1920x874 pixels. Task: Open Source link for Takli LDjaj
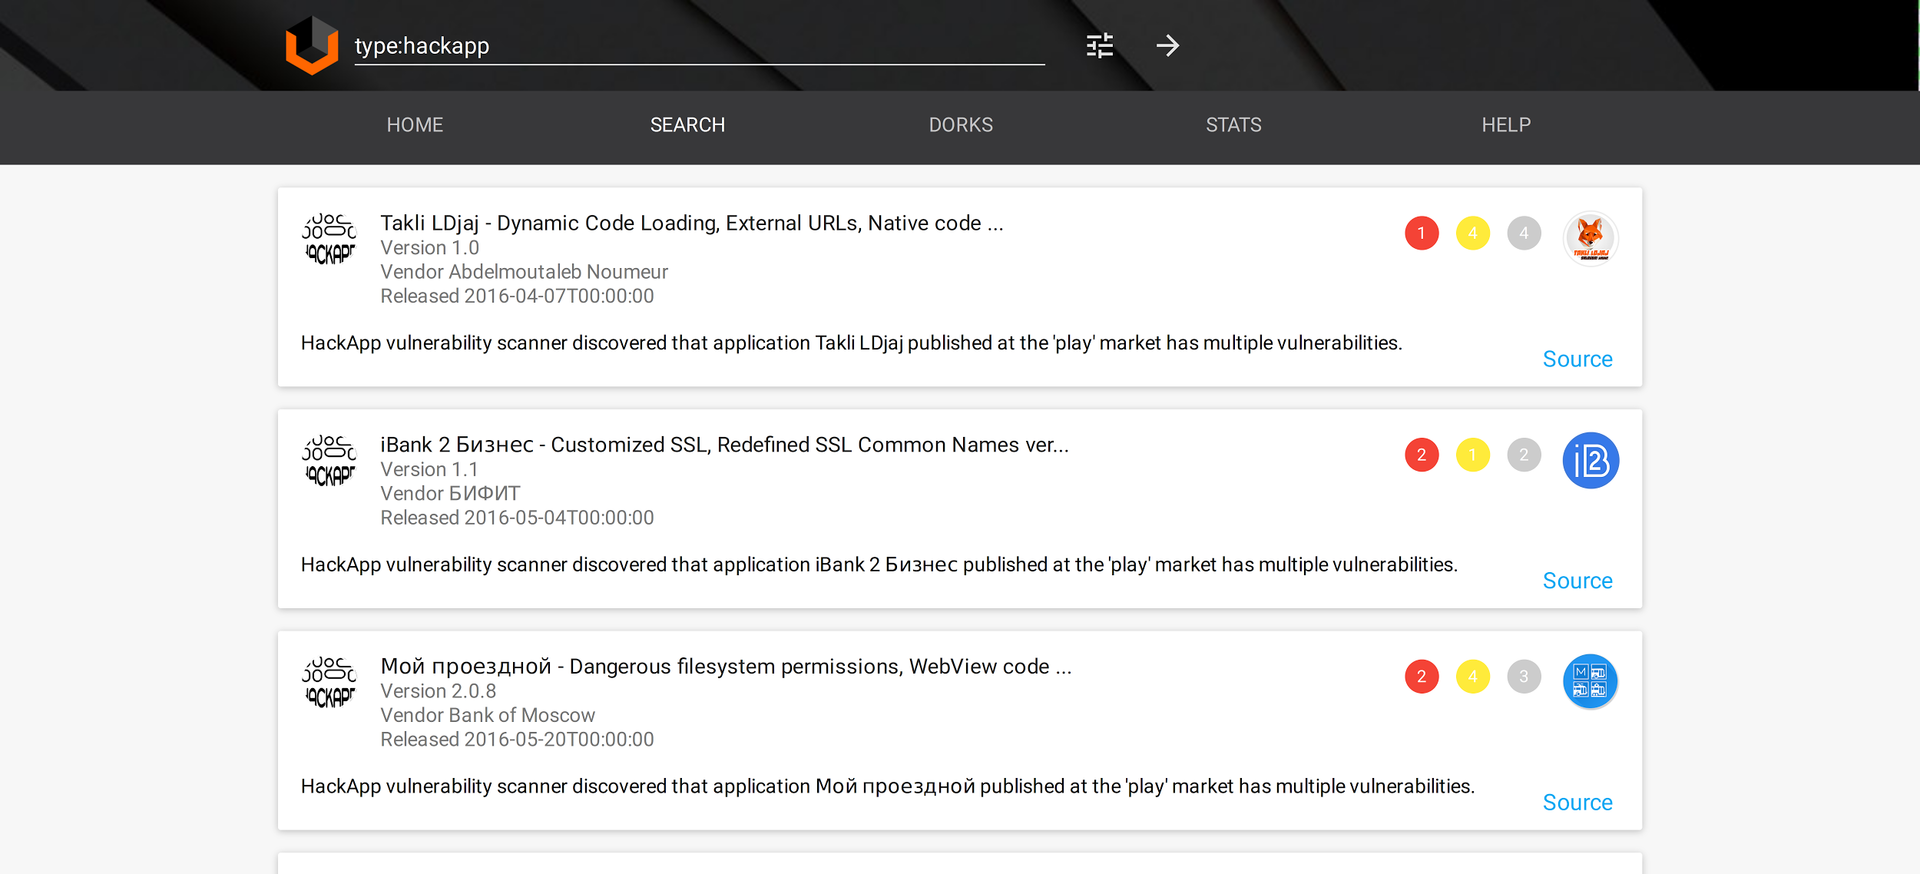click(x=1577, y=359)
